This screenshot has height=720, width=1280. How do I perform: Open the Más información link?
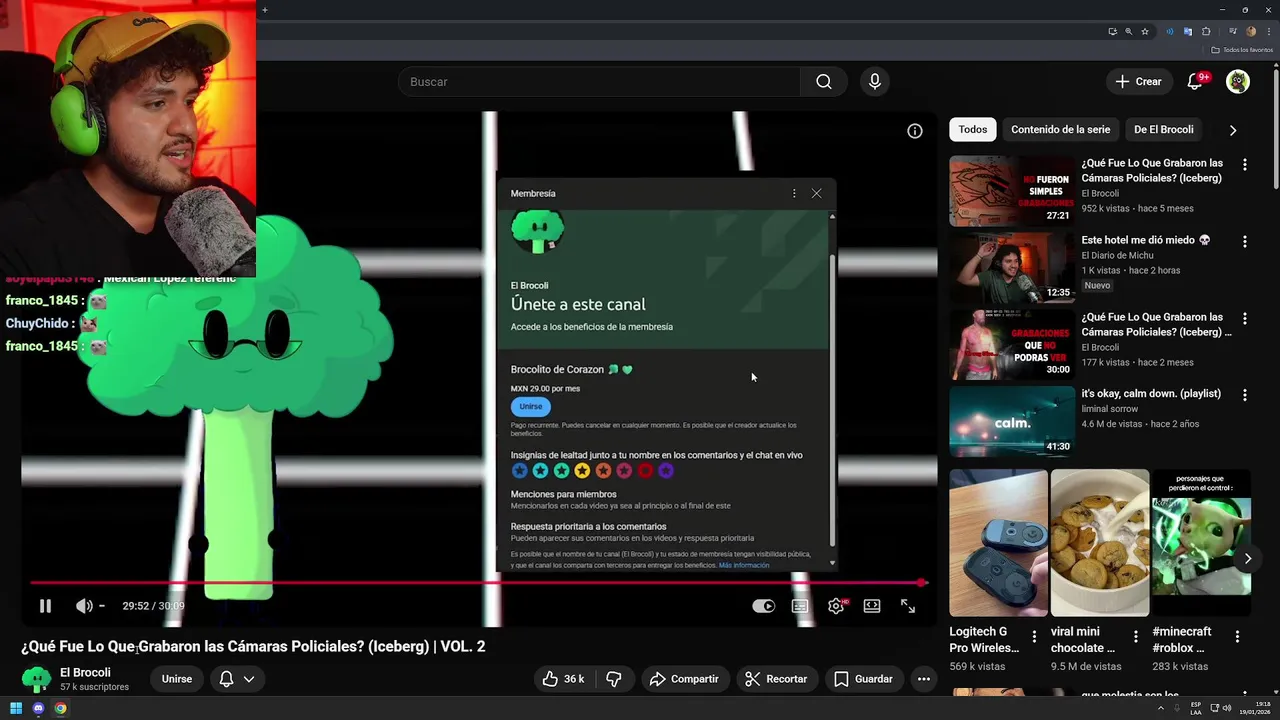click(744, 565)
